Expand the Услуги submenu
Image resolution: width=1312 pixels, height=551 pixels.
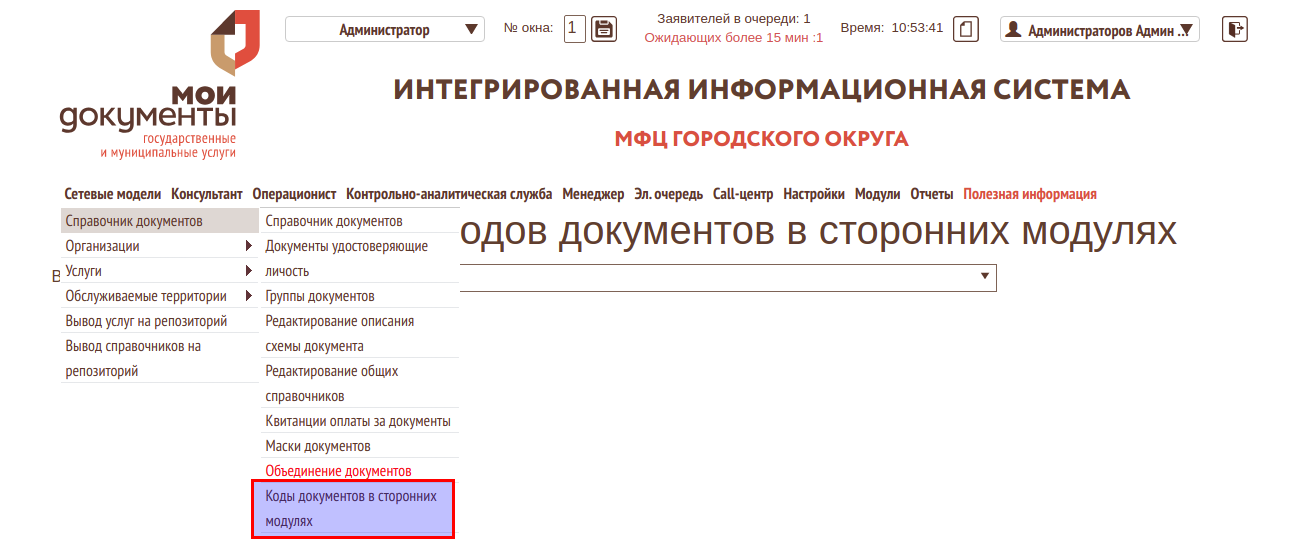(160, 271)
